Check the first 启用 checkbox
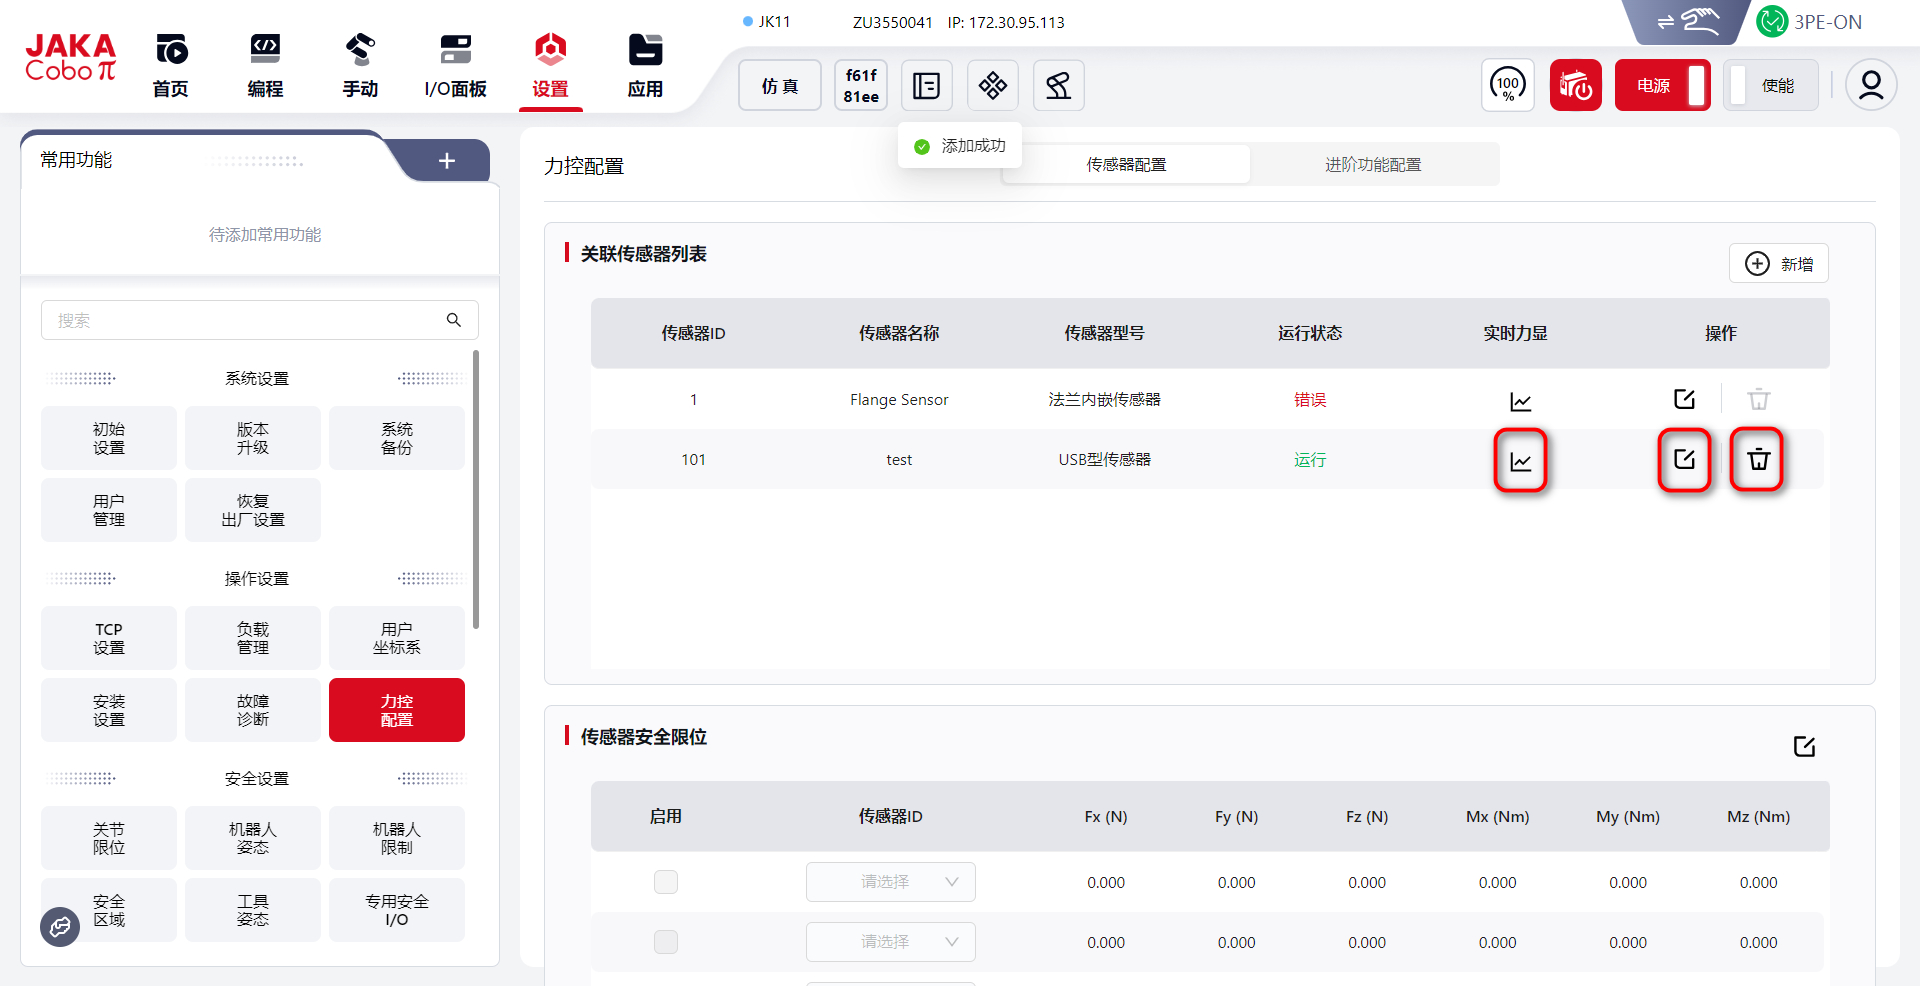The width and height of the screenshot is (1920, 986). pos(666,882)
